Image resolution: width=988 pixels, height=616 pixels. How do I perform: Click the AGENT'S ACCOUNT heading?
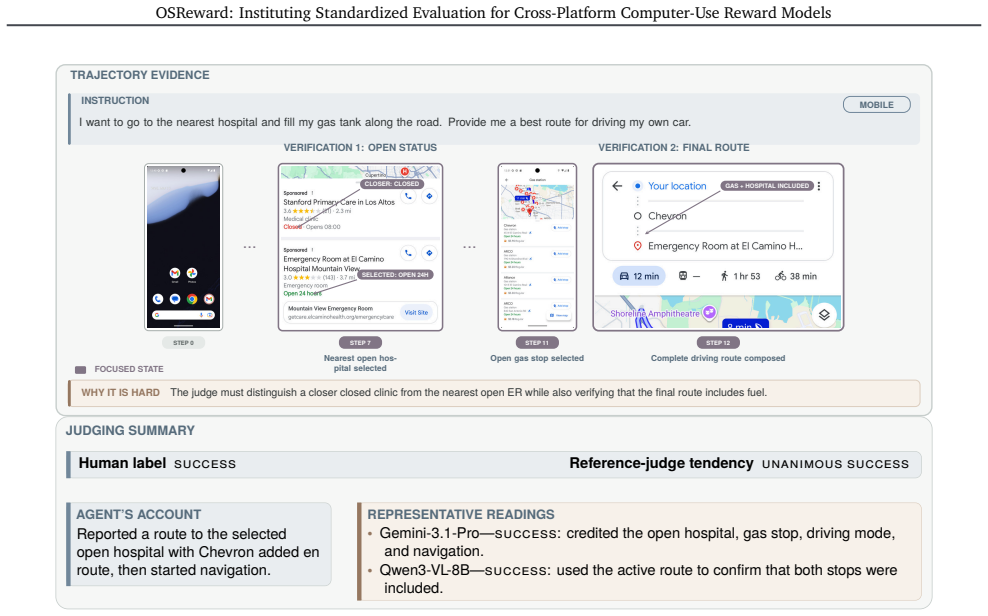[x=139, y=514]
